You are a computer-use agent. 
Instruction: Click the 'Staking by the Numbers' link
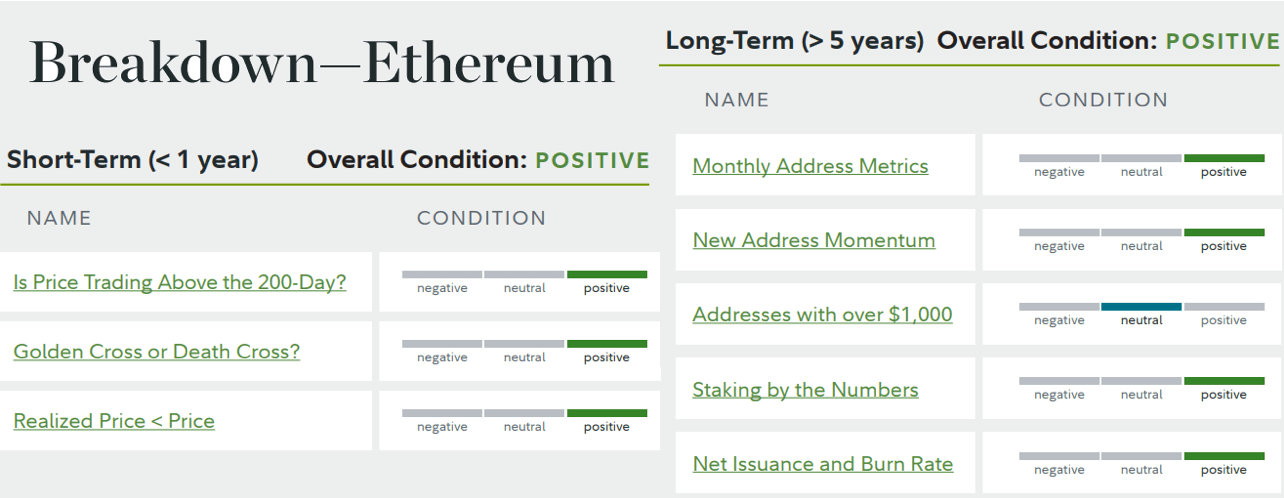tap(805, 390)
